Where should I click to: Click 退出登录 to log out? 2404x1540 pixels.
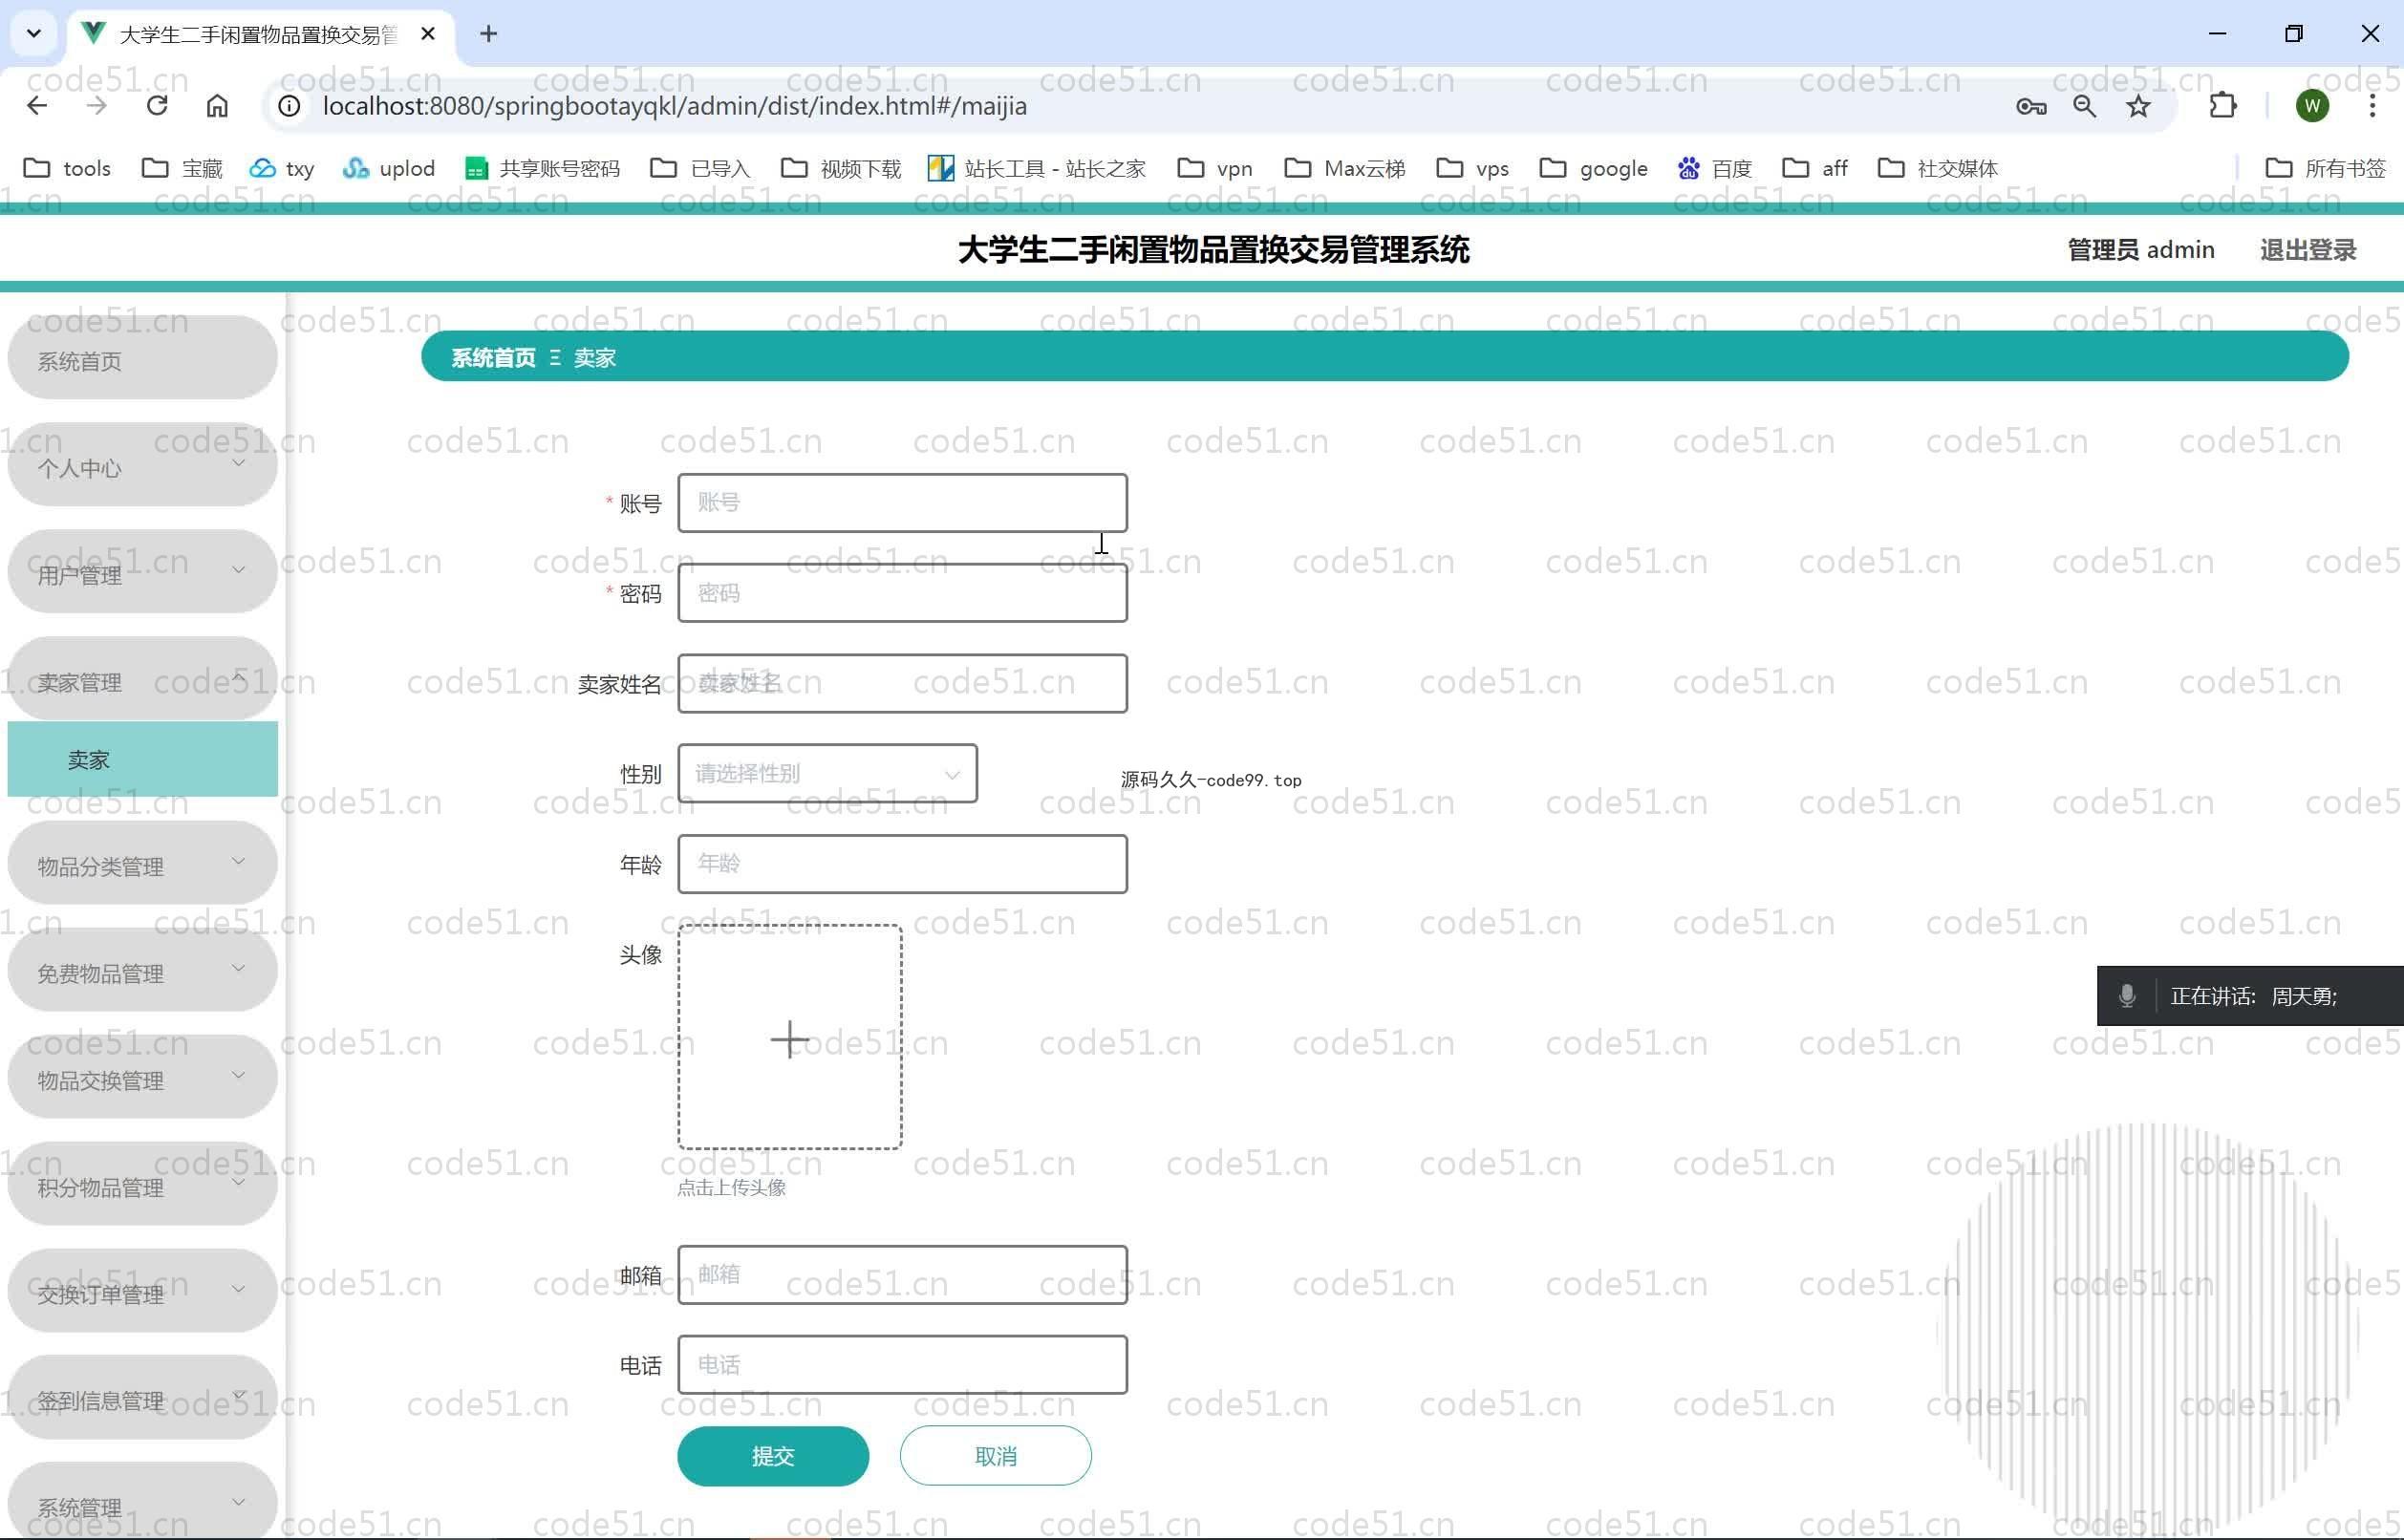(2308, 250)
